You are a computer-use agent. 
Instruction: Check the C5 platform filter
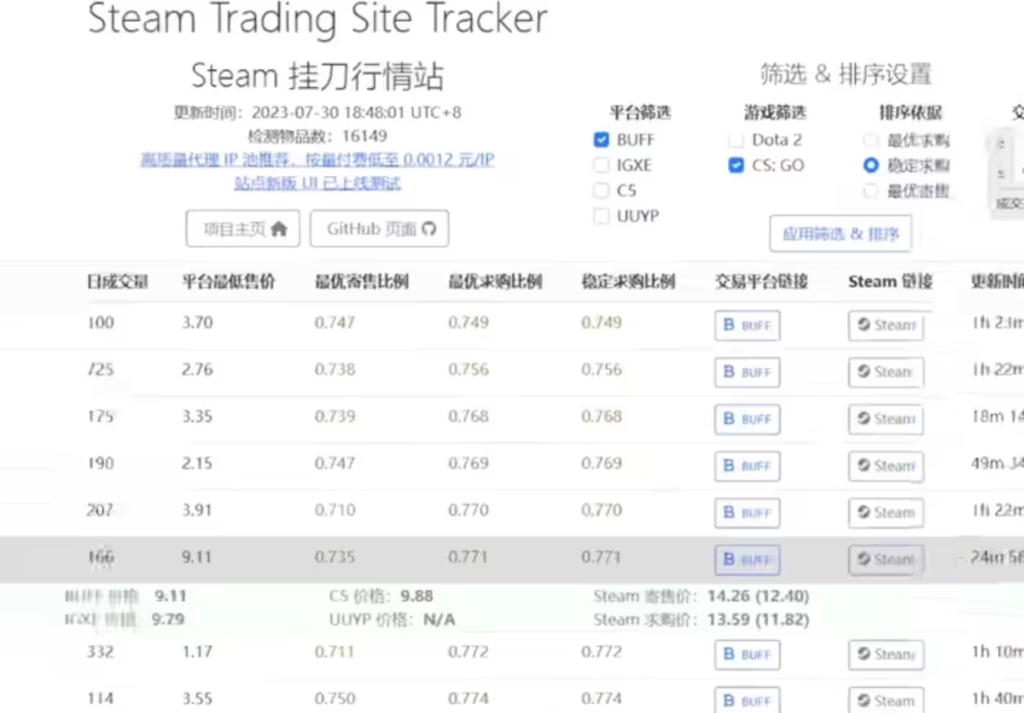[601, 191]
